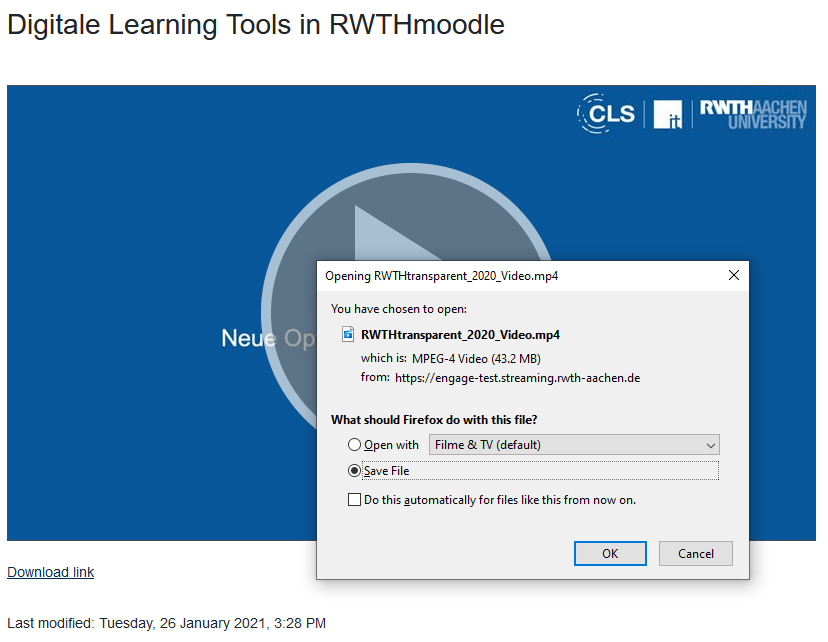Confirm the download with OK

(610, 553)
